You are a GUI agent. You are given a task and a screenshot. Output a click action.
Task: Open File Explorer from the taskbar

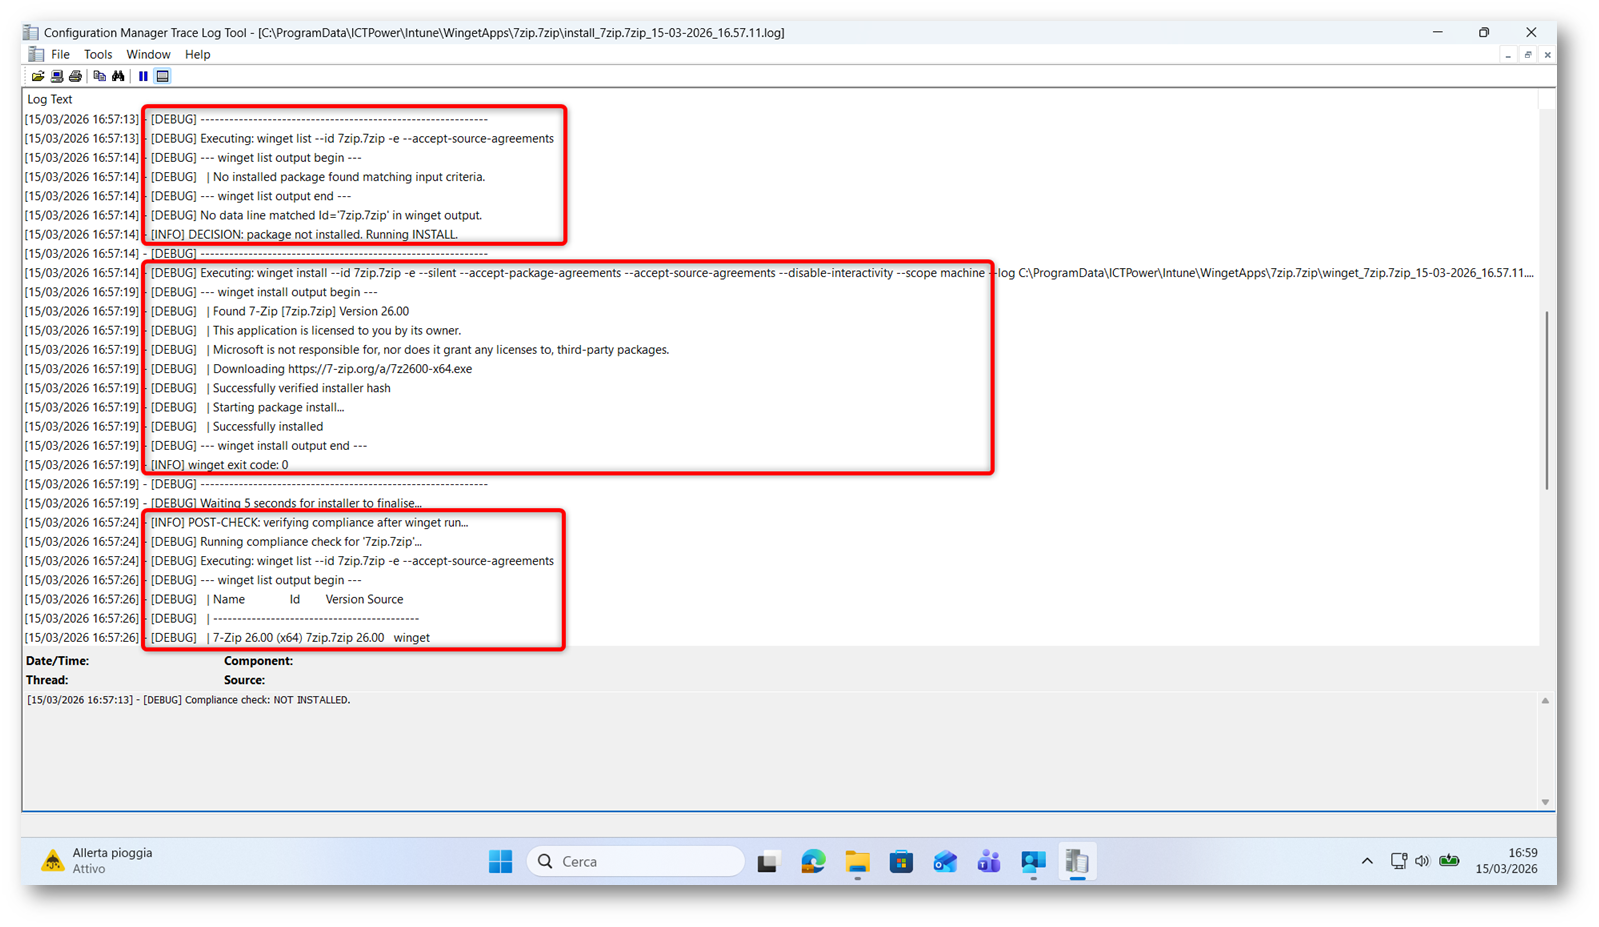tap(857, 861)
